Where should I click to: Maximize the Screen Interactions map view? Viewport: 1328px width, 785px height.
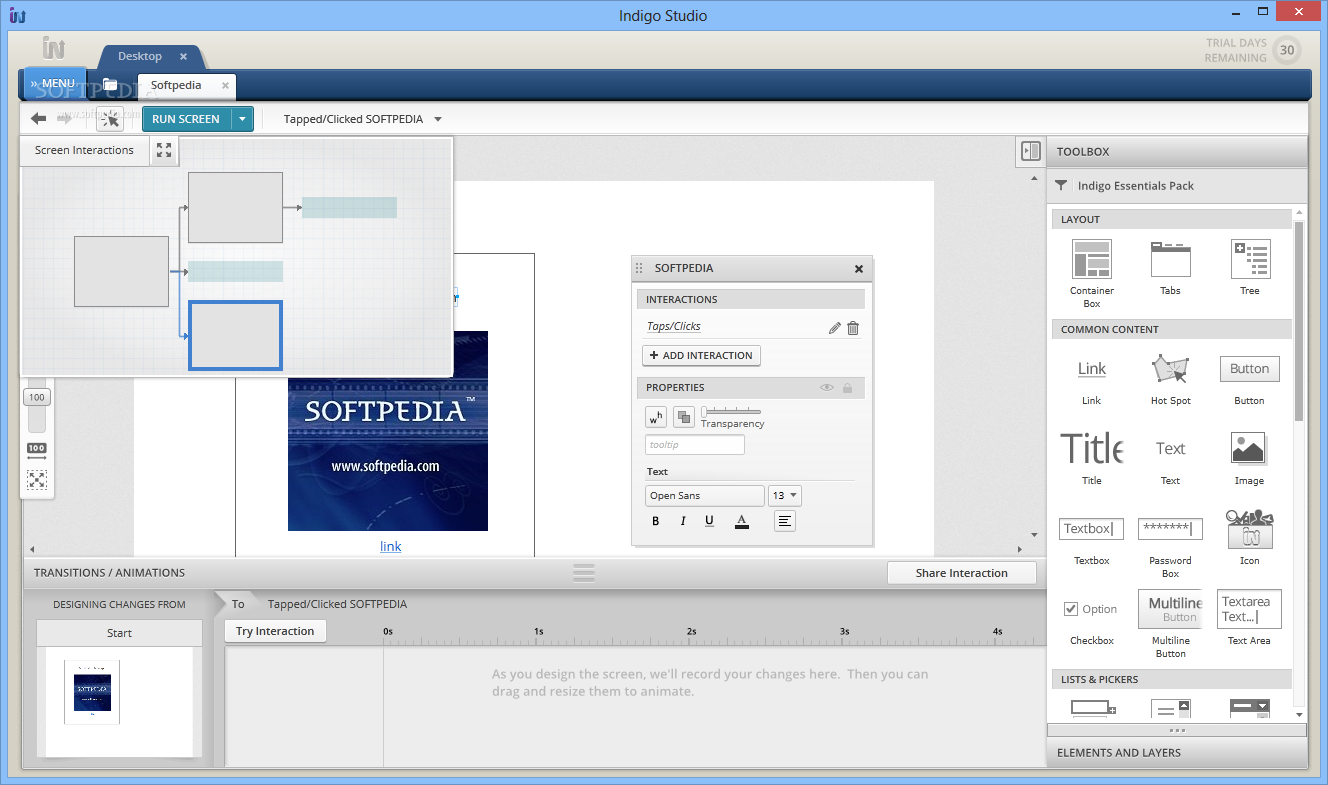click(x=164, y=150)
